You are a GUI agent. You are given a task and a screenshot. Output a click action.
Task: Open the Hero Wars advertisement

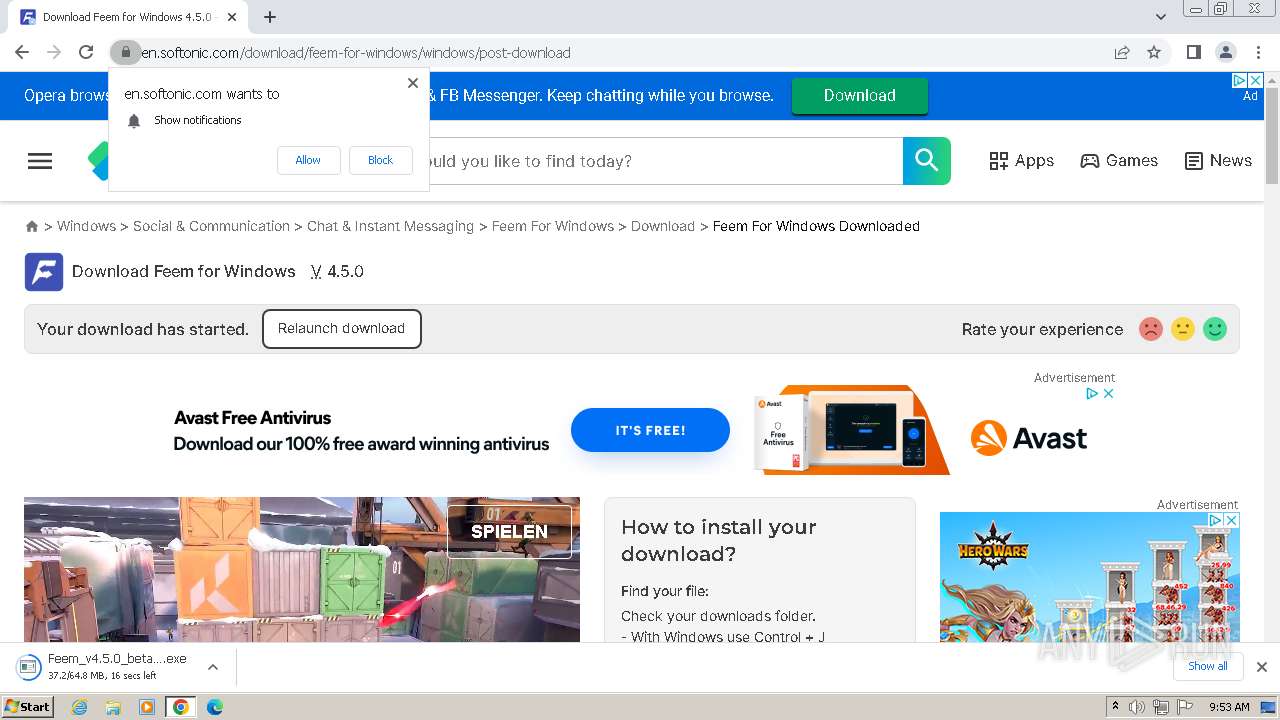click(1090, 578)
